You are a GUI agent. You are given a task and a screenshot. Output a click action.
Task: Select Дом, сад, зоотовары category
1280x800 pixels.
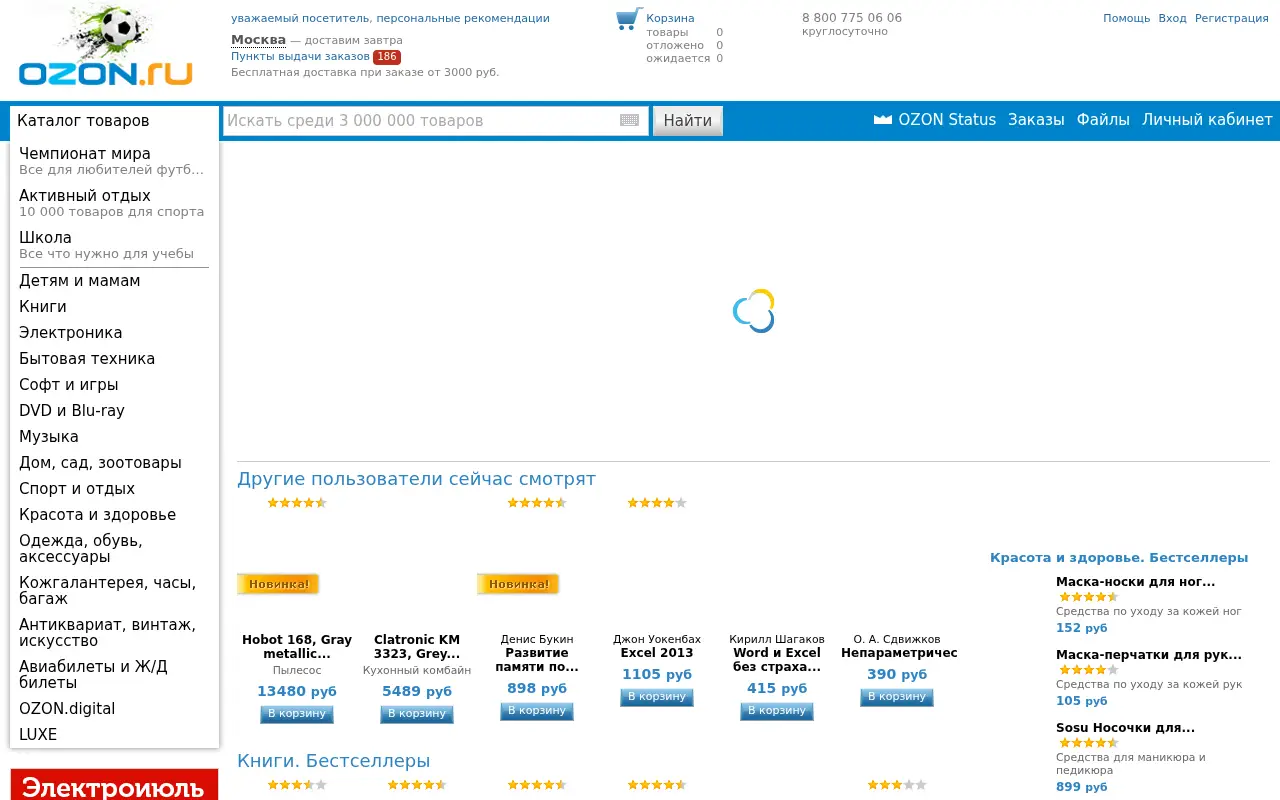100,463
